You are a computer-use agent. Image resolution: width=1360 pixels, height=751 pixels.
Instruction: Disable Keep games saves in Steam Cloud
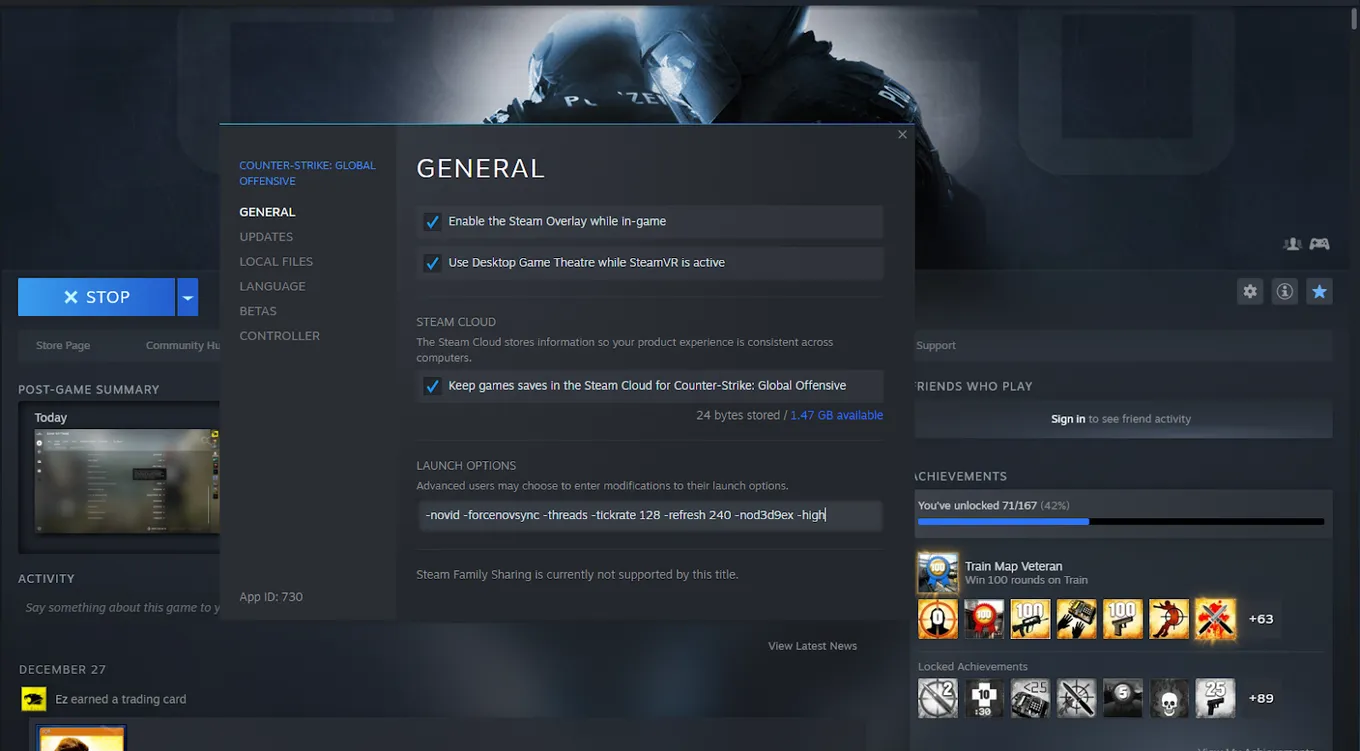click(432, 386)
